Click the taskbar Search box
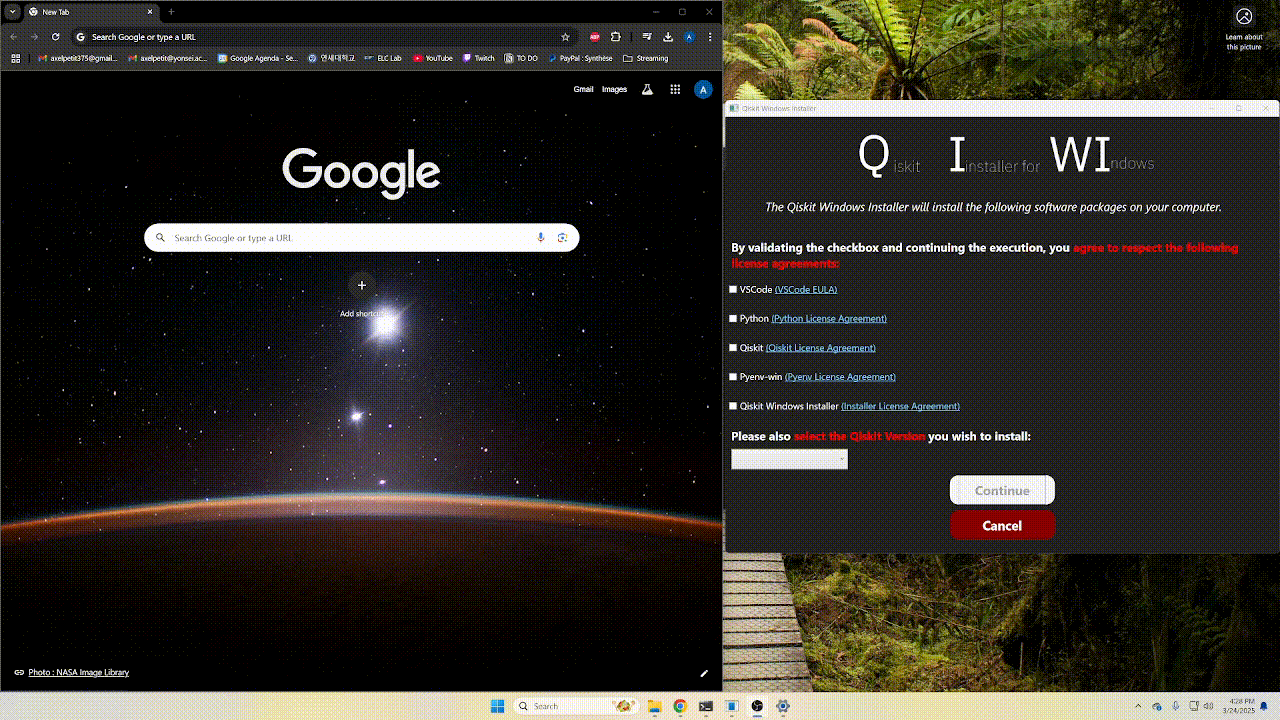 (577, 706)
